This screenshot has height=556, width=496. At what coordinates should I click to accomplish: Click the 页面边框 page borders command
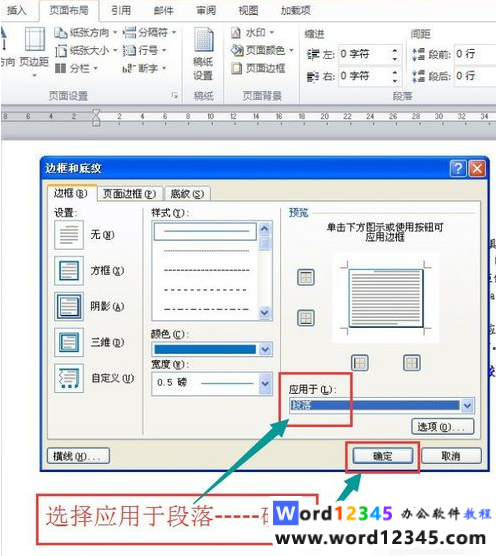tap(258, 68)
